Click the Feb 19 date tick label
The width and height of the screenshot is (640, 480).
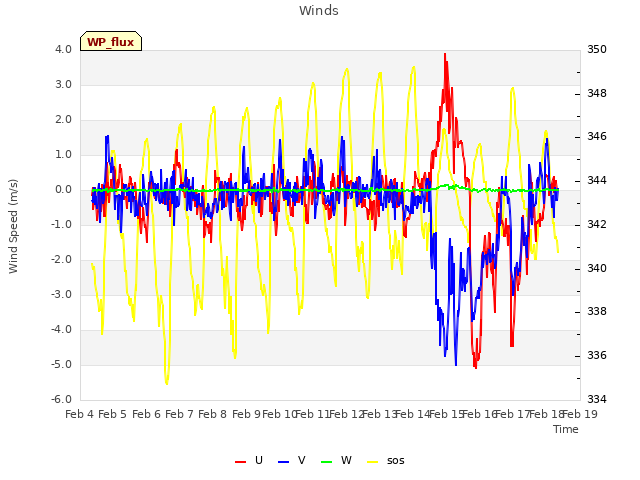(580, 414)
